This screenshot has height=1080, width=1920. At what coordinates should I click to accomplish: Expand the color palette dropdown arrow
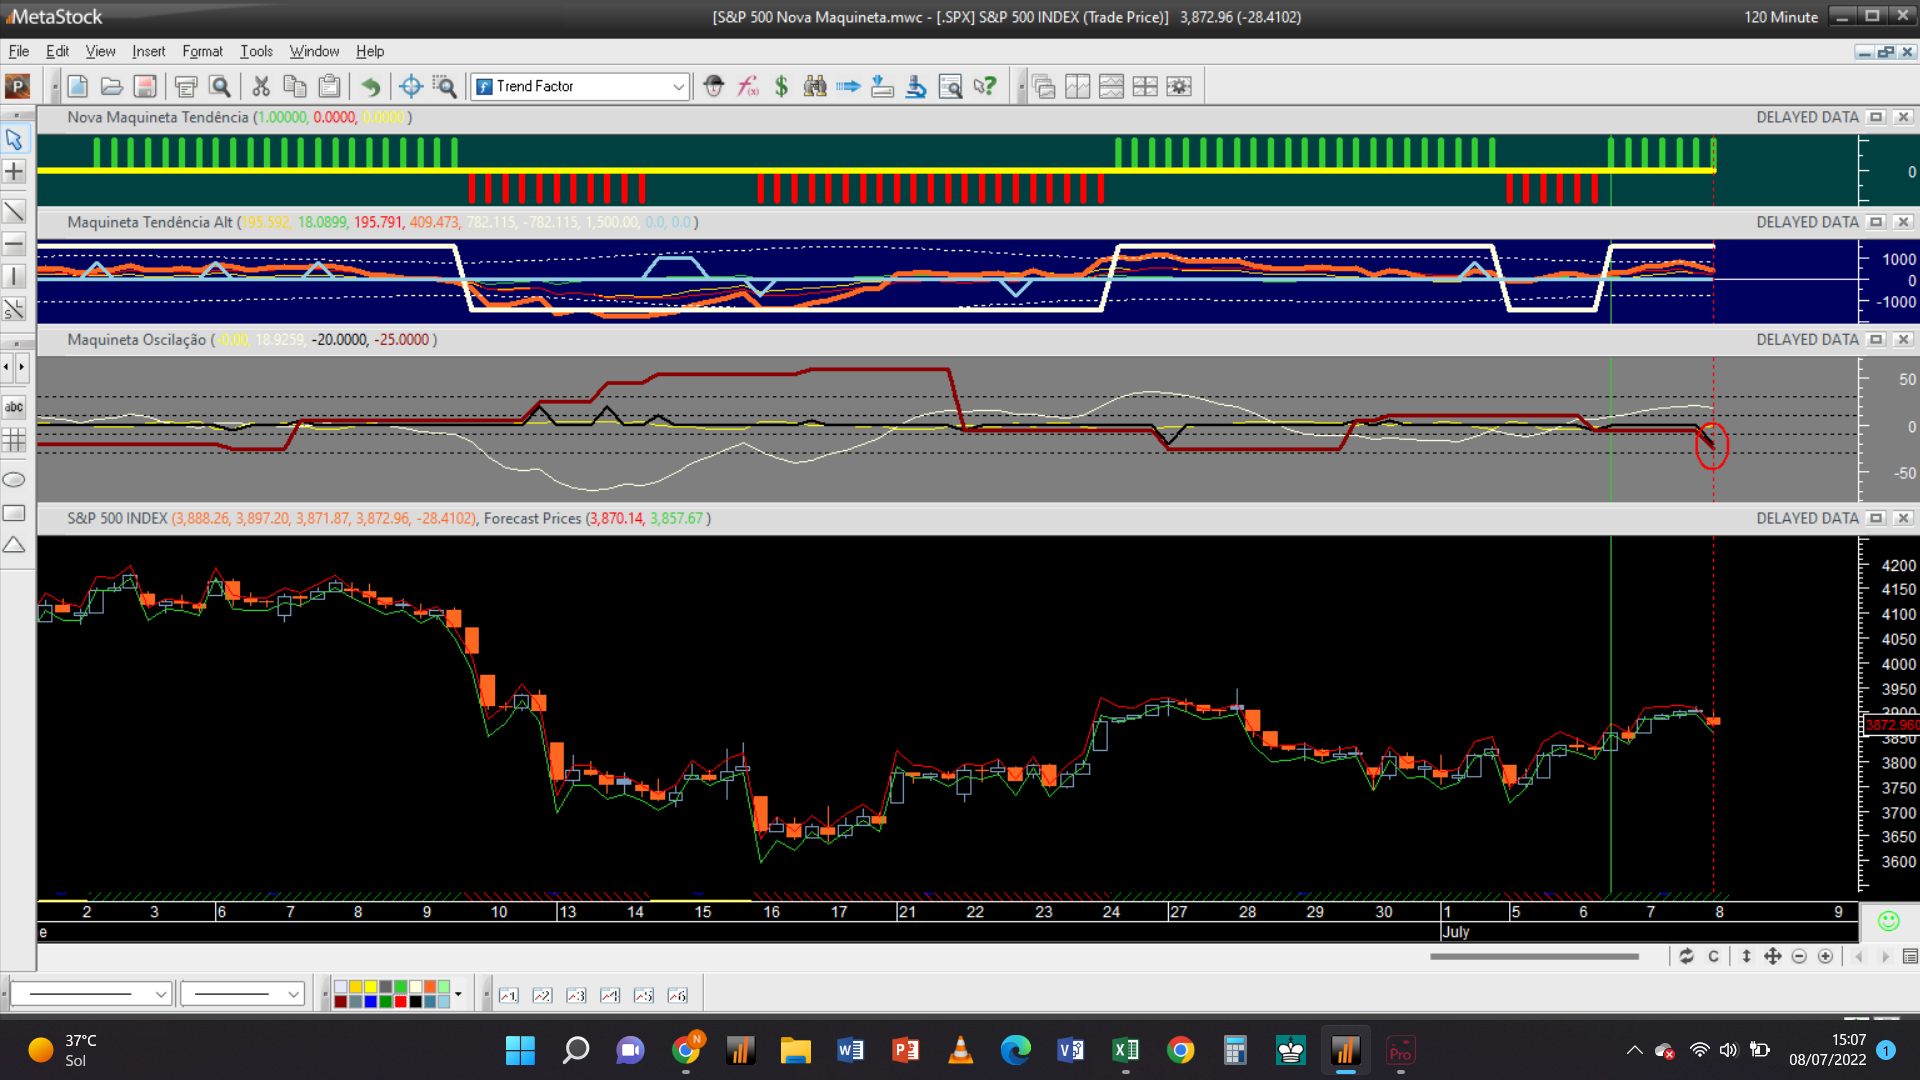point(458,994)
